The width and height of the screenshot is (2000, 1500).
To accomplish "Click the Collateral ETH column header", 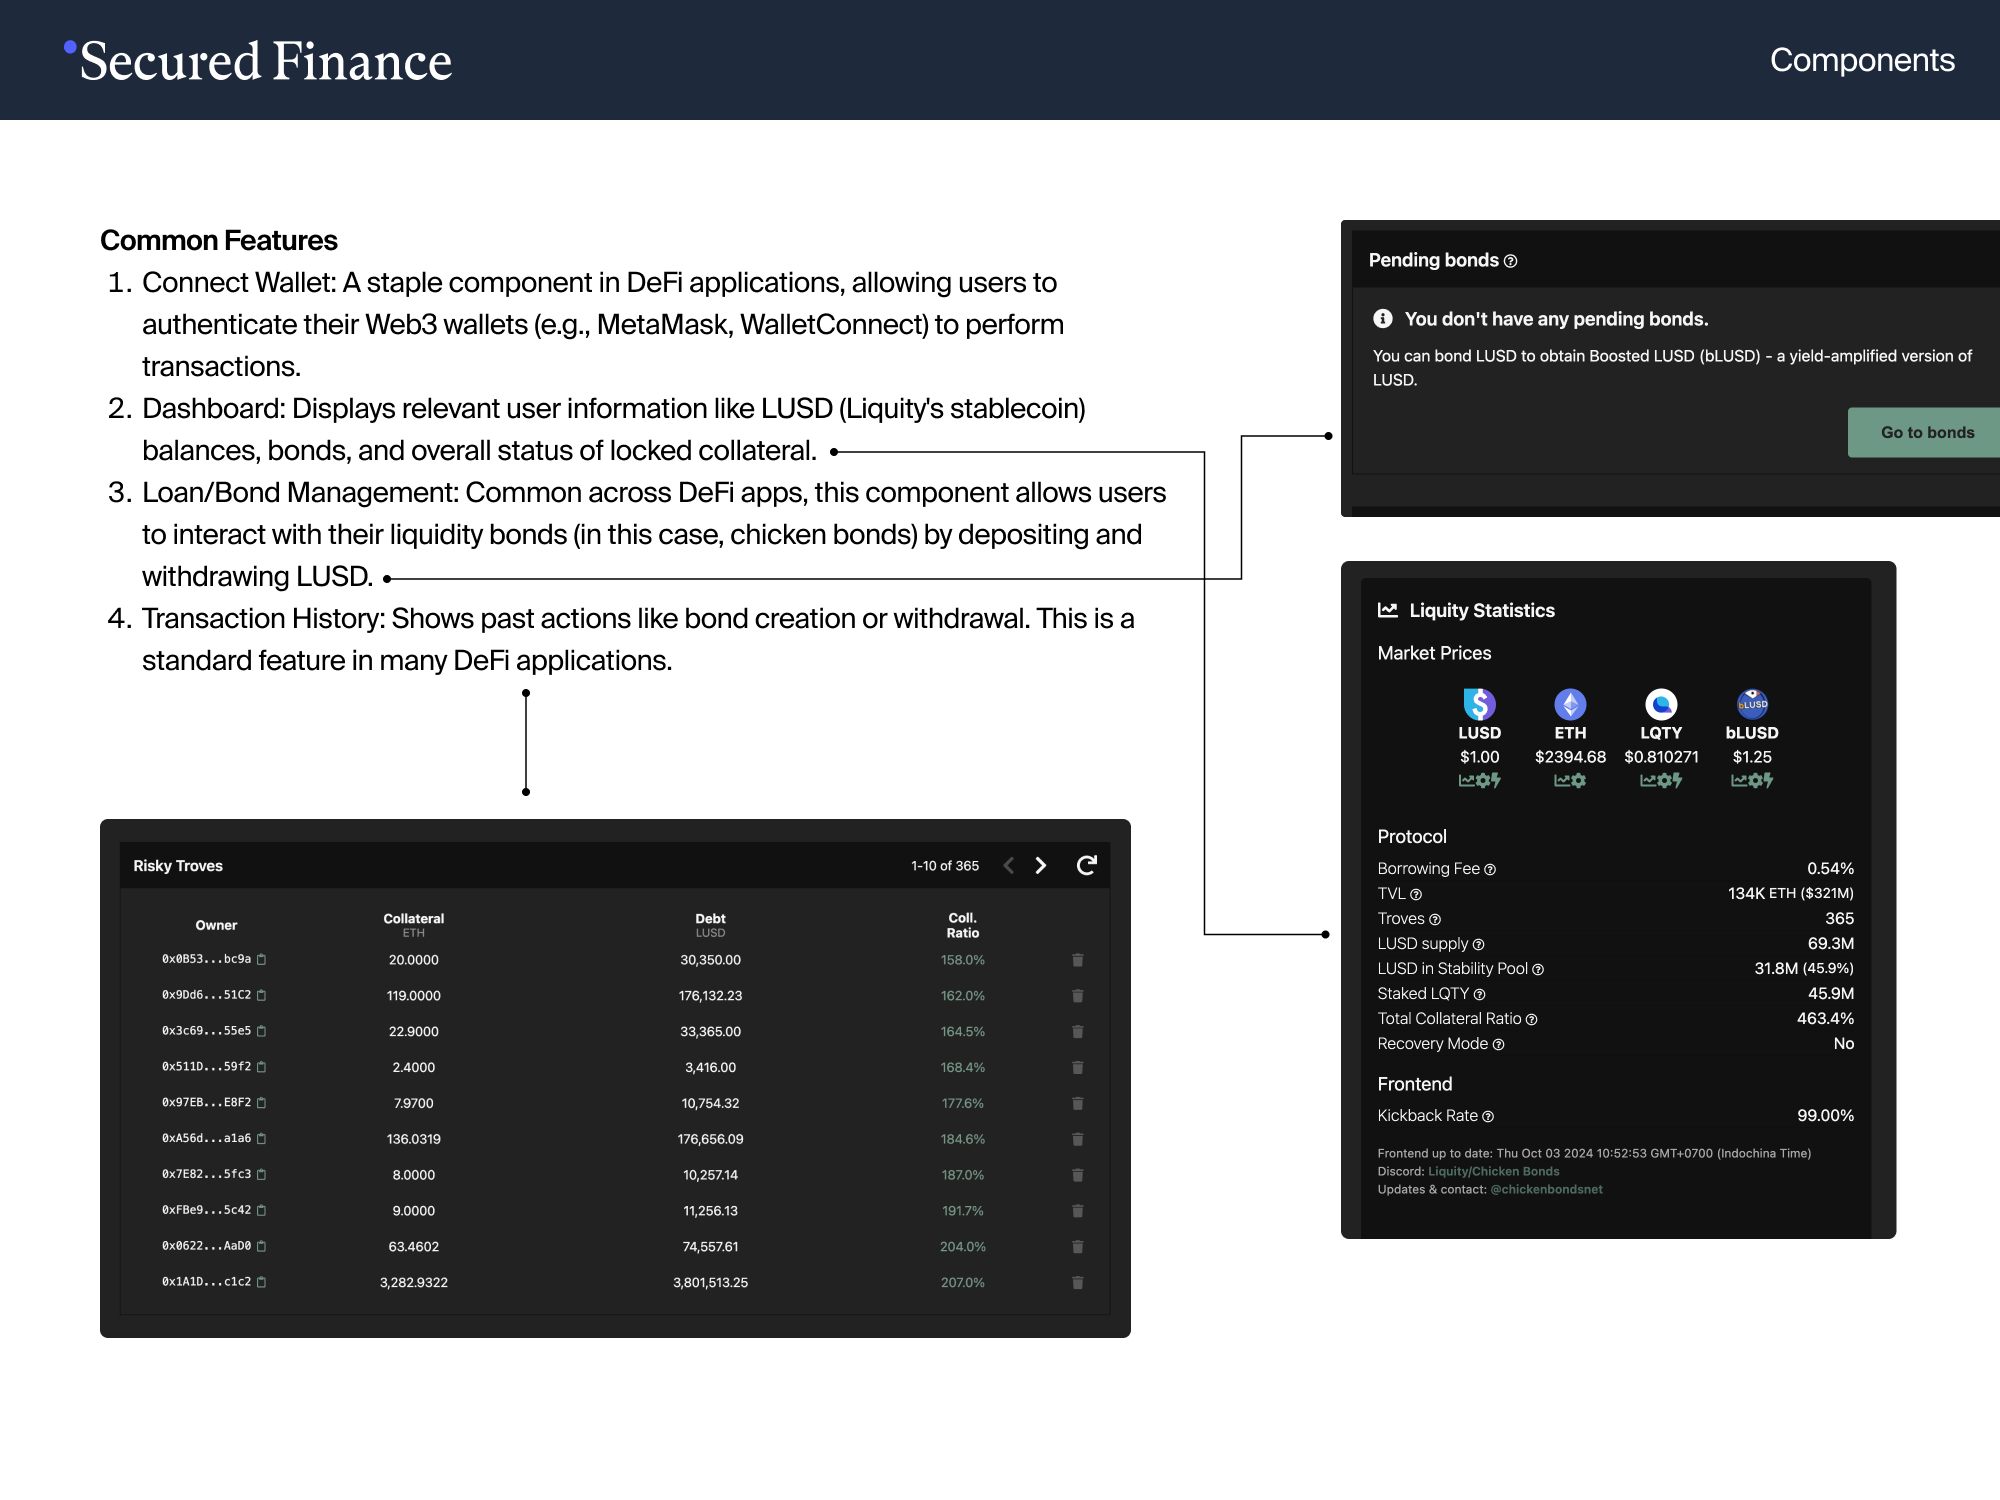I will [x=414, y=926].
